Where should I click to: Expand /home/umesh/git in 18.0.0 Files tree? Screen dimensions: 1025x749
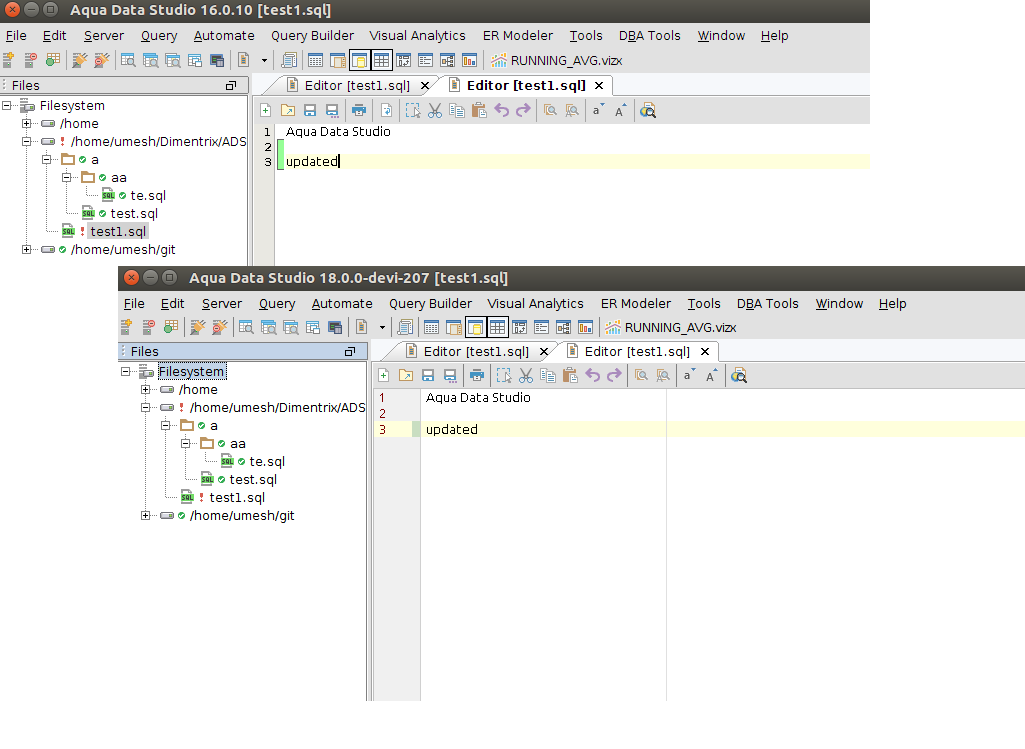(x=145, y=515)
